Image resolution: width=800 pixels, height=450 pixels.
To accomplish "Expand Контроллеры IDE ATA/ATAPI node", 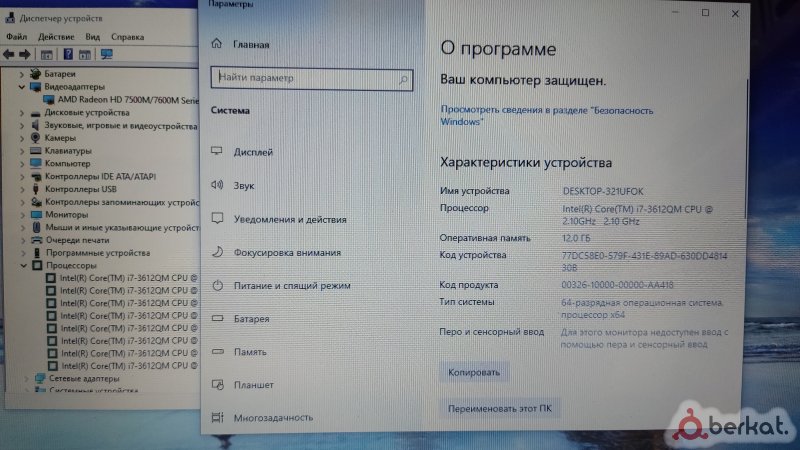I will (x=22, y=177).
